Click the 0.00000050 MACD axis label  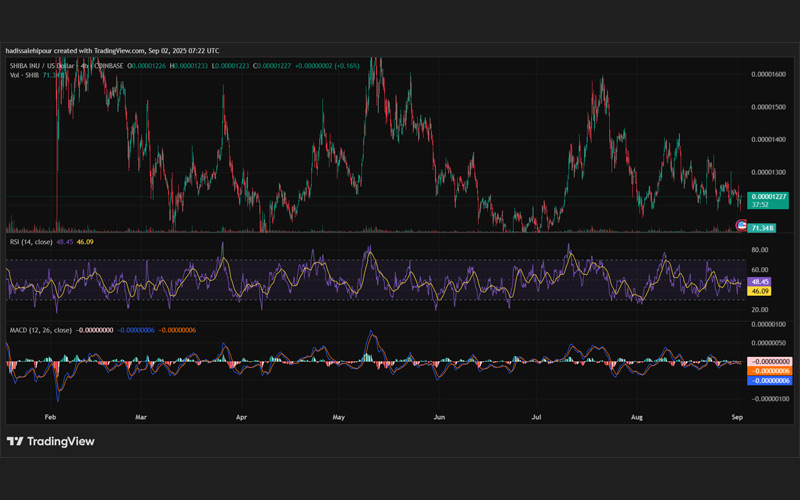(768, 343)
